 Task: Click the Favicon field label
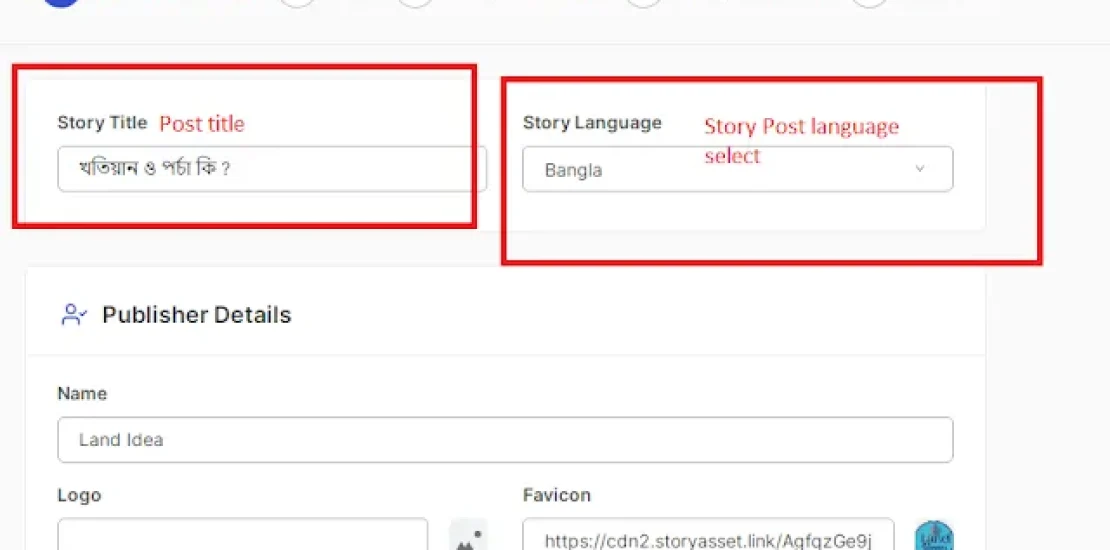pyautogui.click(x=556, y=496)
